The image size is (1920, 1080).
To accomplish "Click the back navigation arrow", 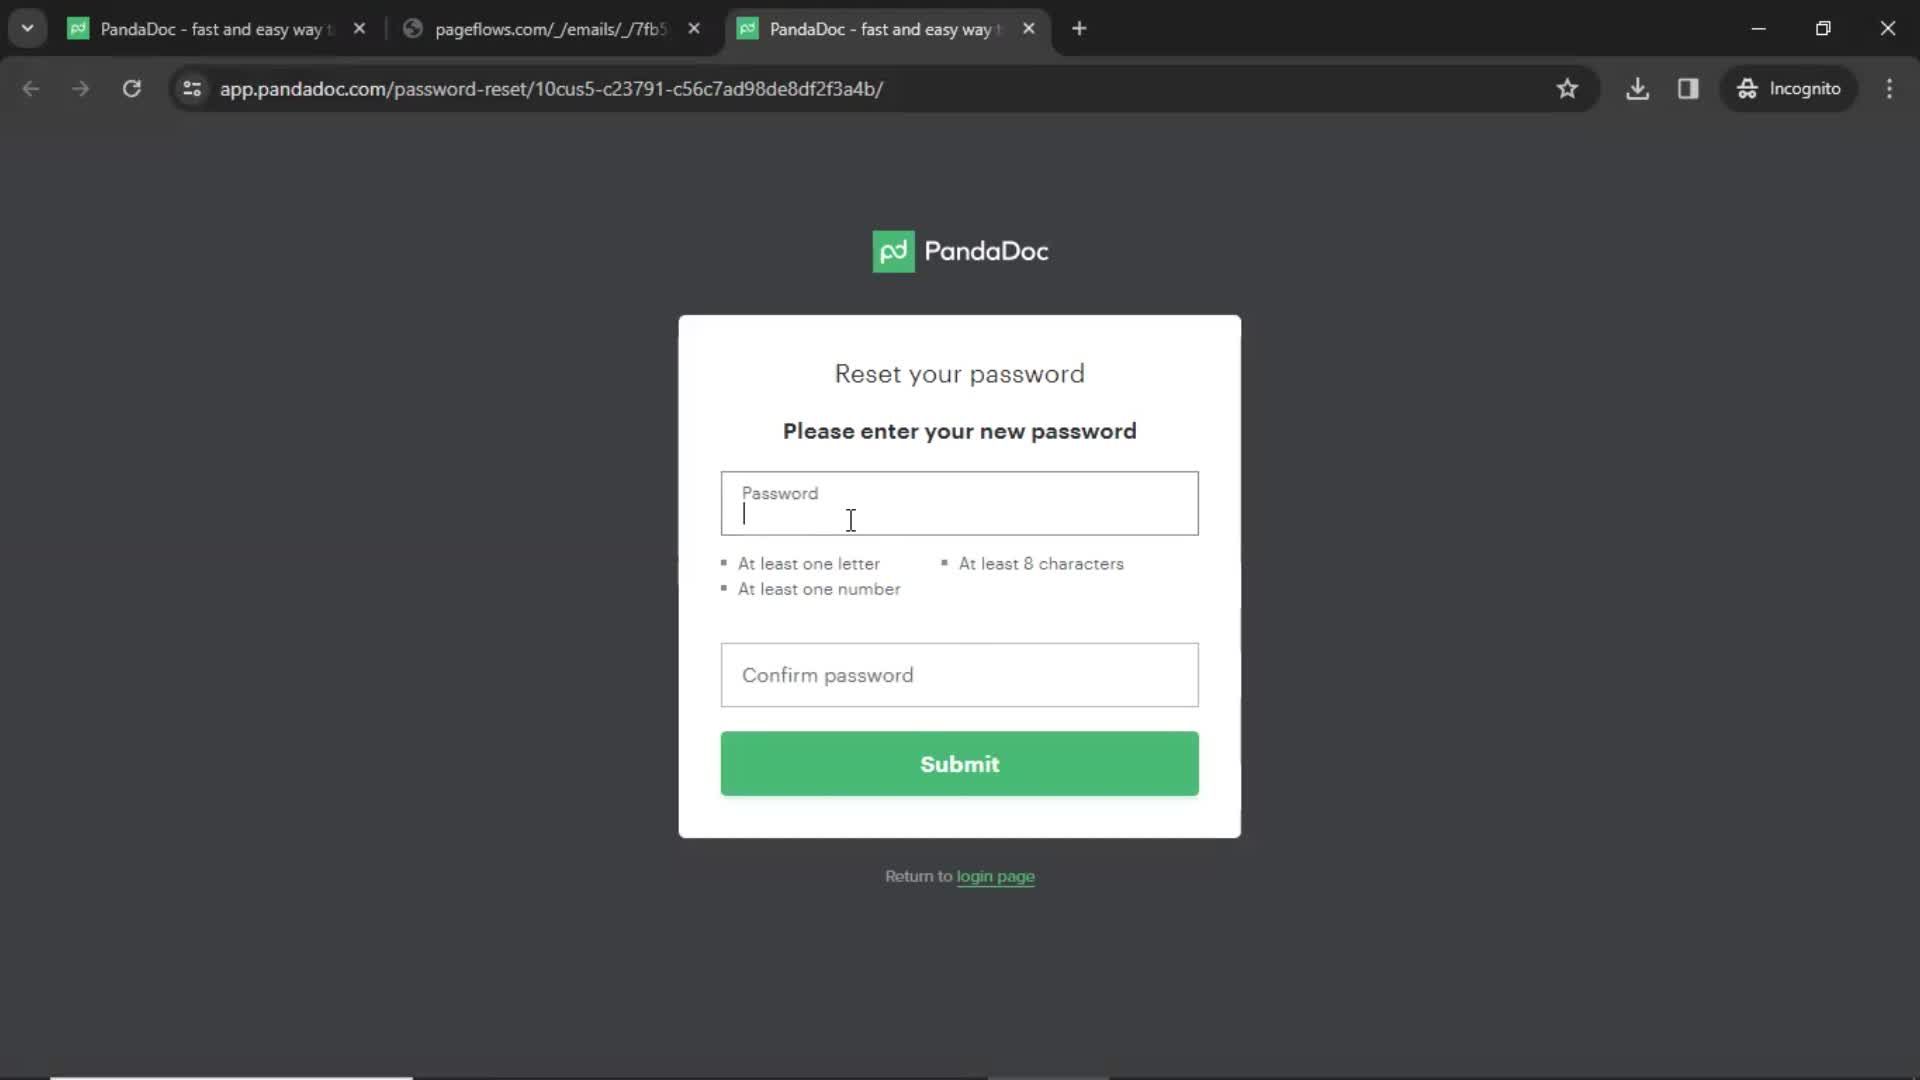I will click(29, 88).
